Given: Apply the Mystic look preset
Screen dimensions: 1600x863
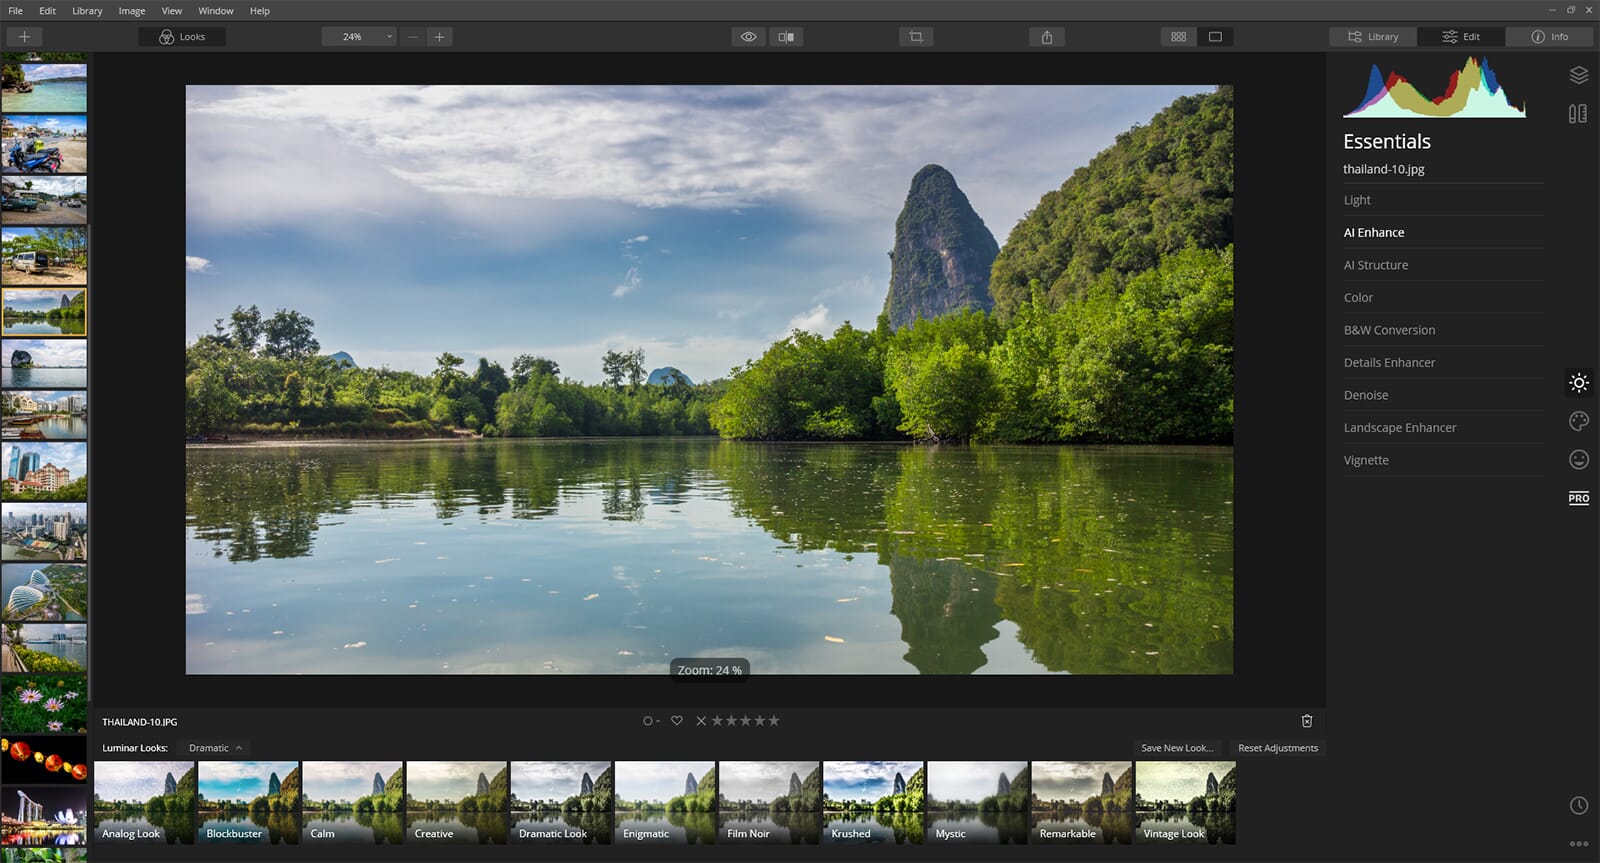Looking at the screenshot, I should [x=977, y=803].
